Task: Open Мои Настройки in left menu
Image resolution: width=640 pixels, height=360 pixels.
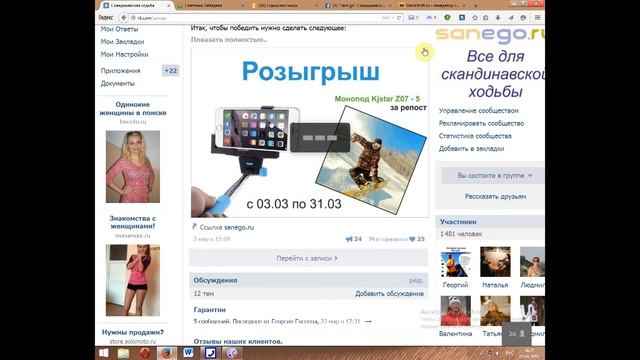Action: [x=124, y=54]
